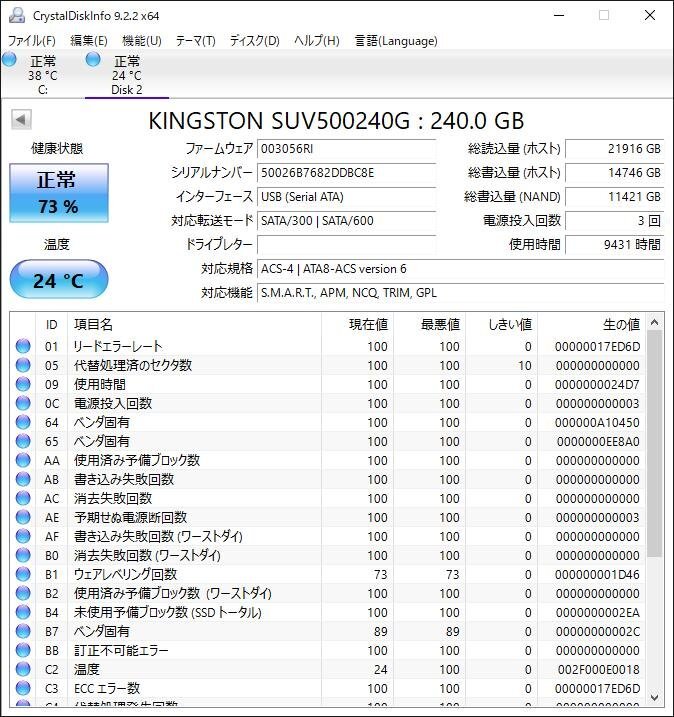Click status orb for attribute 05 代替処理済のセクタ数

pyautogui.click(x=23, y=365)
